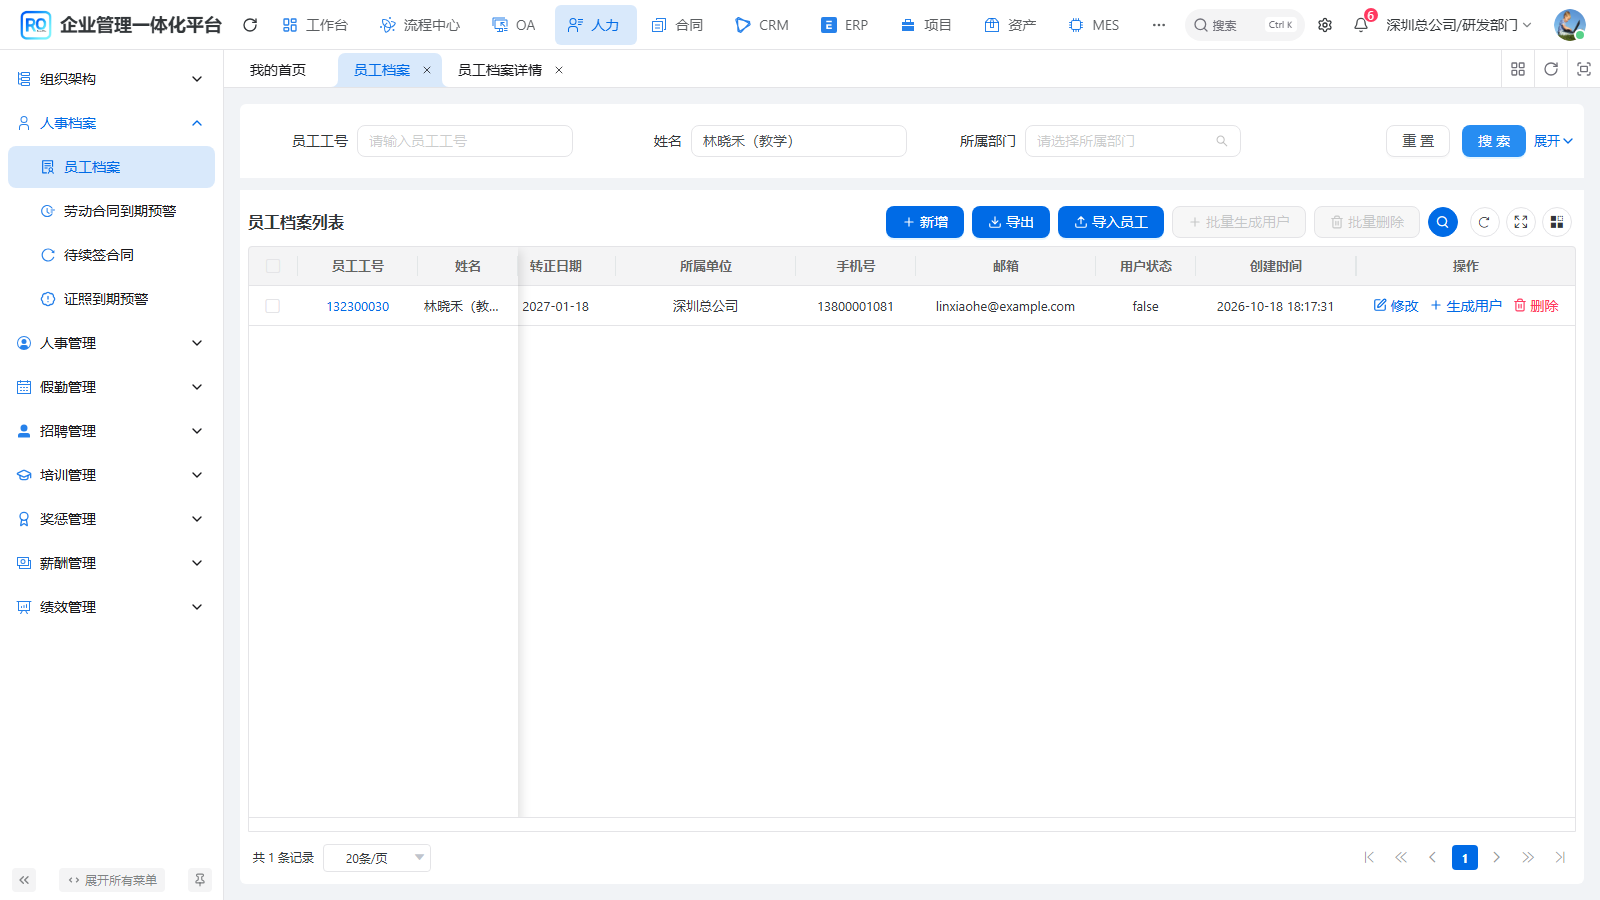The image size is (1600, 900).
Task: Click the global 搜索 box in the top bar
Action: tap(1245, 25)
